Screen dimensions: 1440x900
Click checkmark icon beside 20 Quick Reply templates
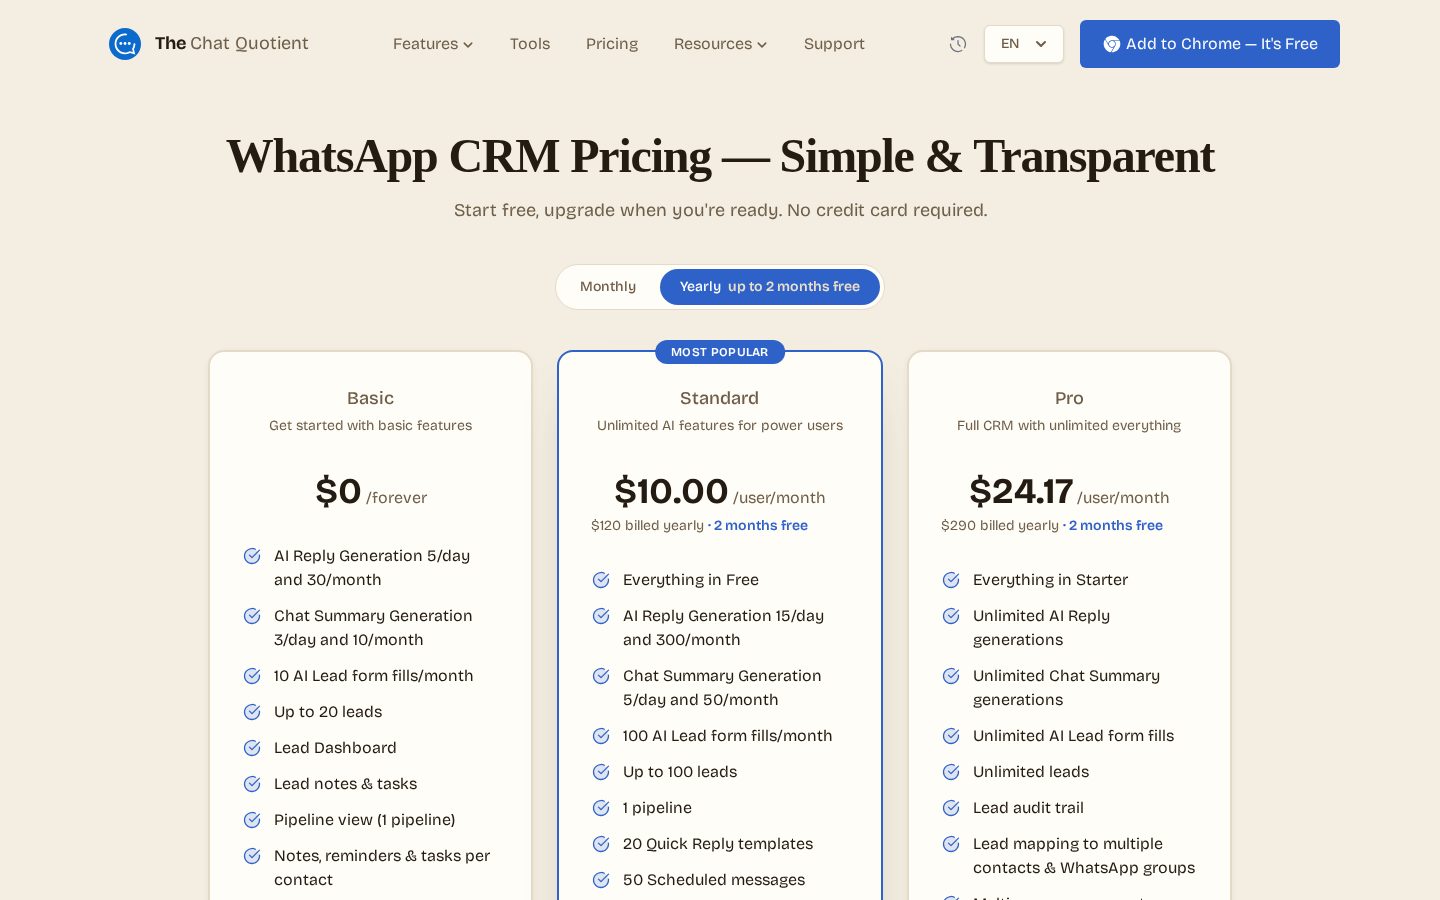(x=601, y=844)
